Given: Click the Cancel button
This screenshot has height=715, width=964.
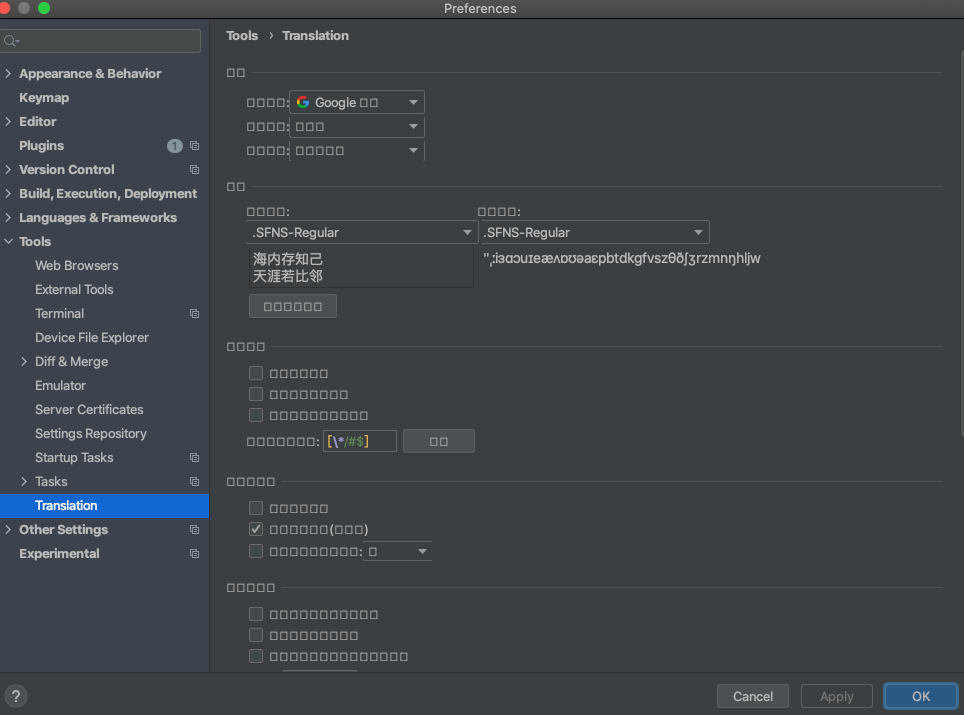Looking at the screenshot, I should [753, 696].
